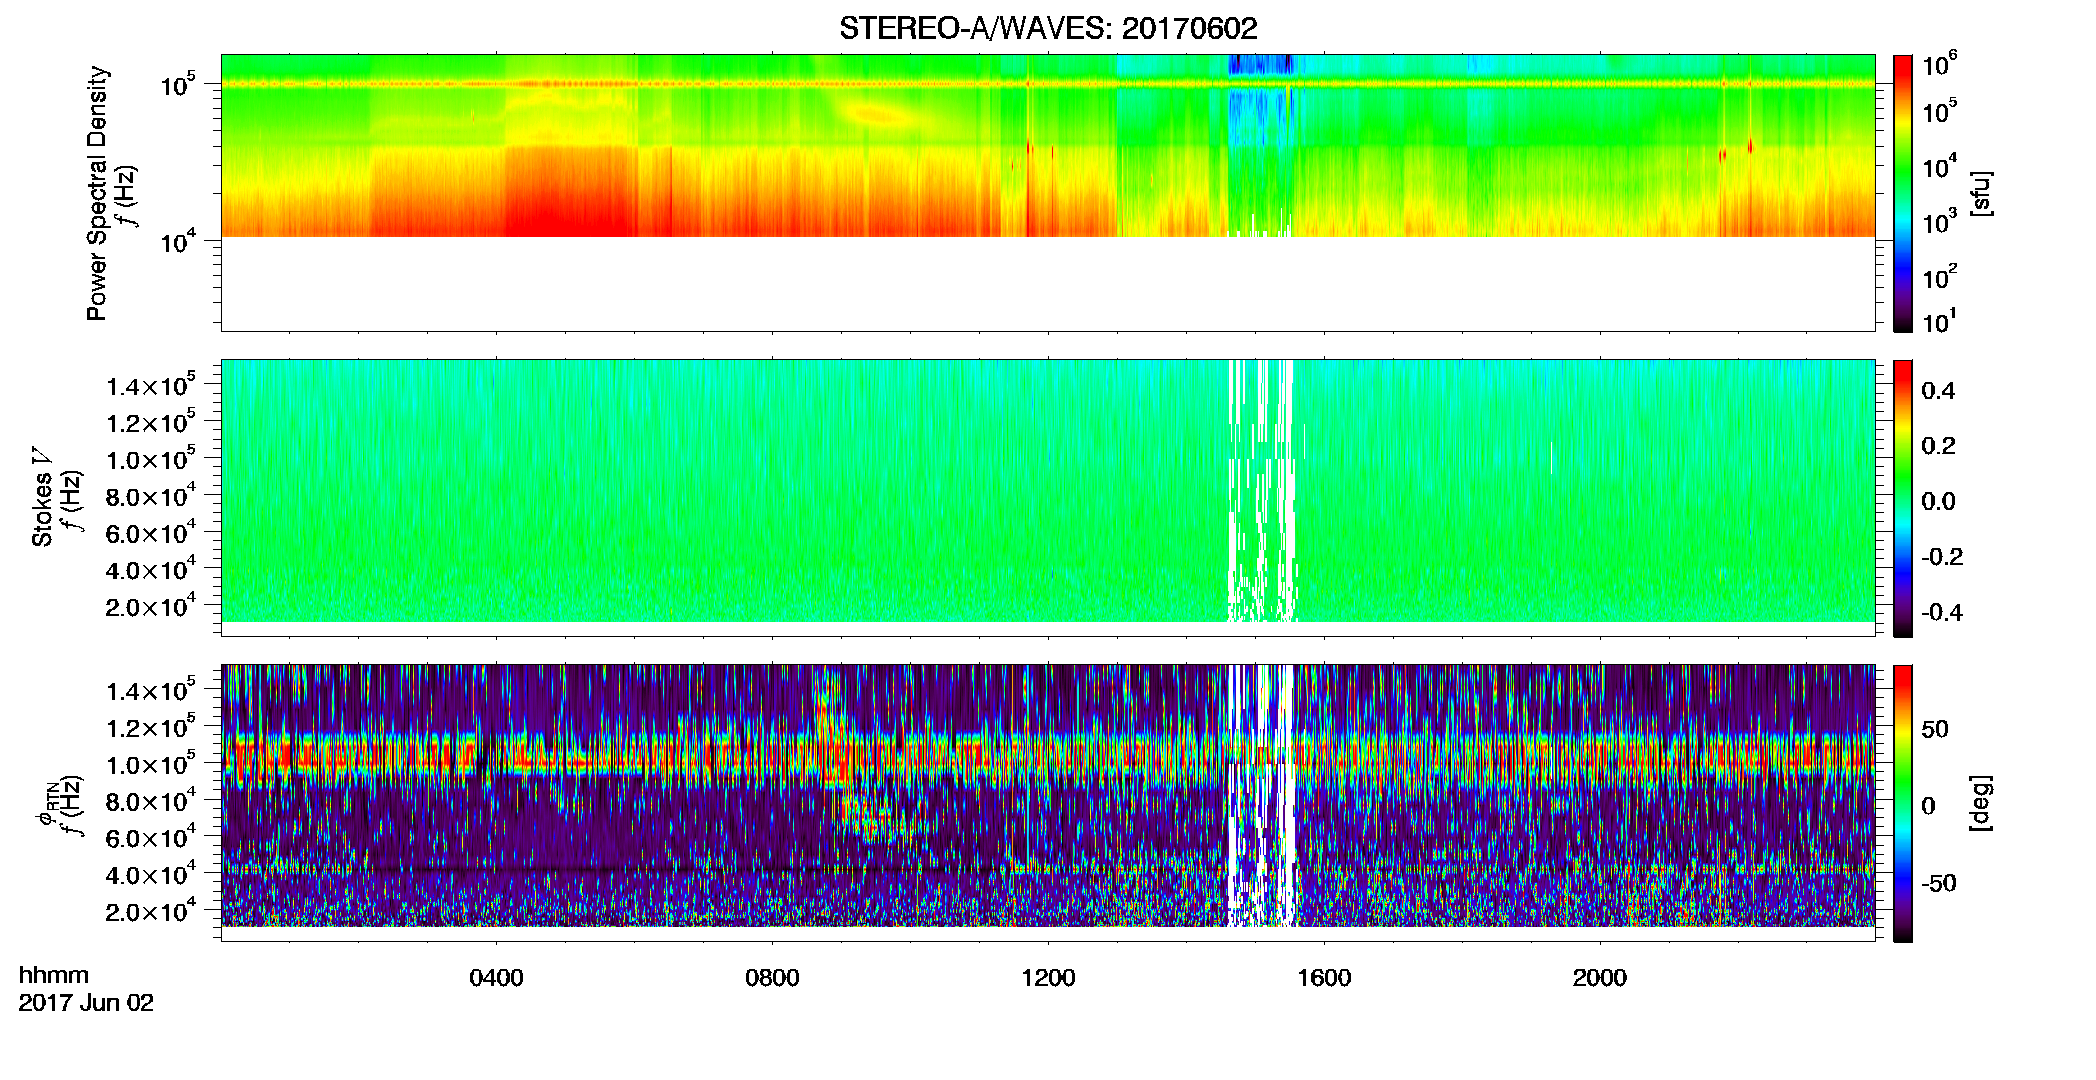Click the Stokes V spectrogram panel
Viewport: 2096px width, 1080px height.
click(1048, 497)
